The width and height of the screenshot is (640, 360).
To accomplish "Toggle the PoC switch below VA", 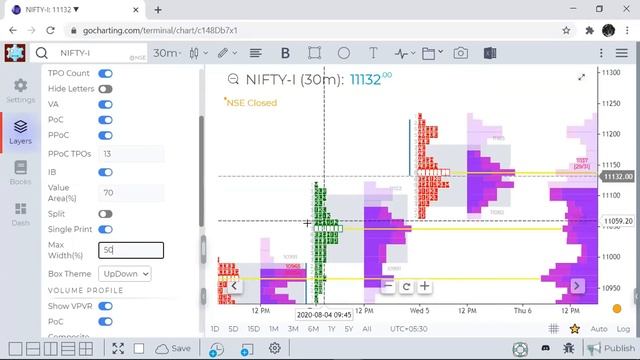I will pos(105,120).
